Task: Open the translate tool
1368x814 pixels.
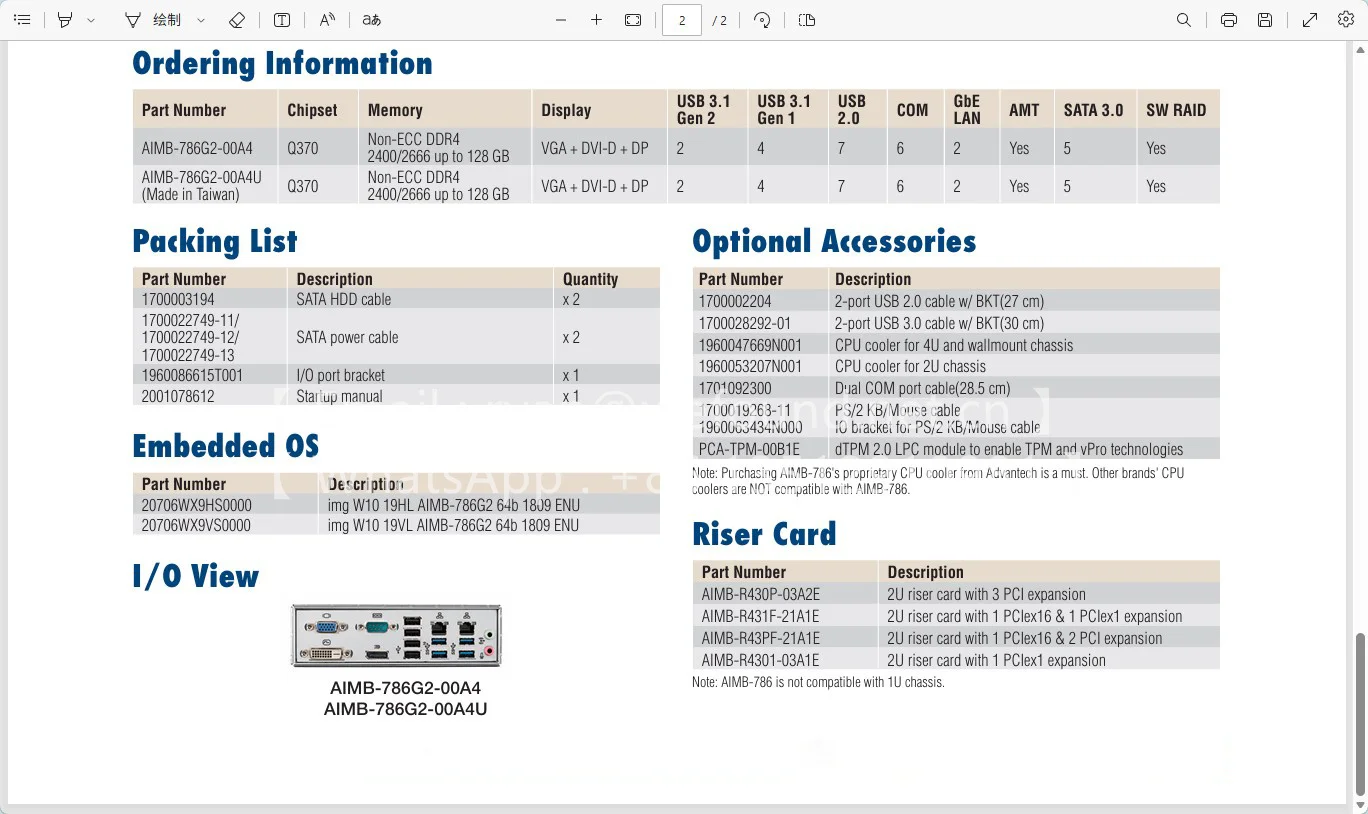Action: (372, 20)
